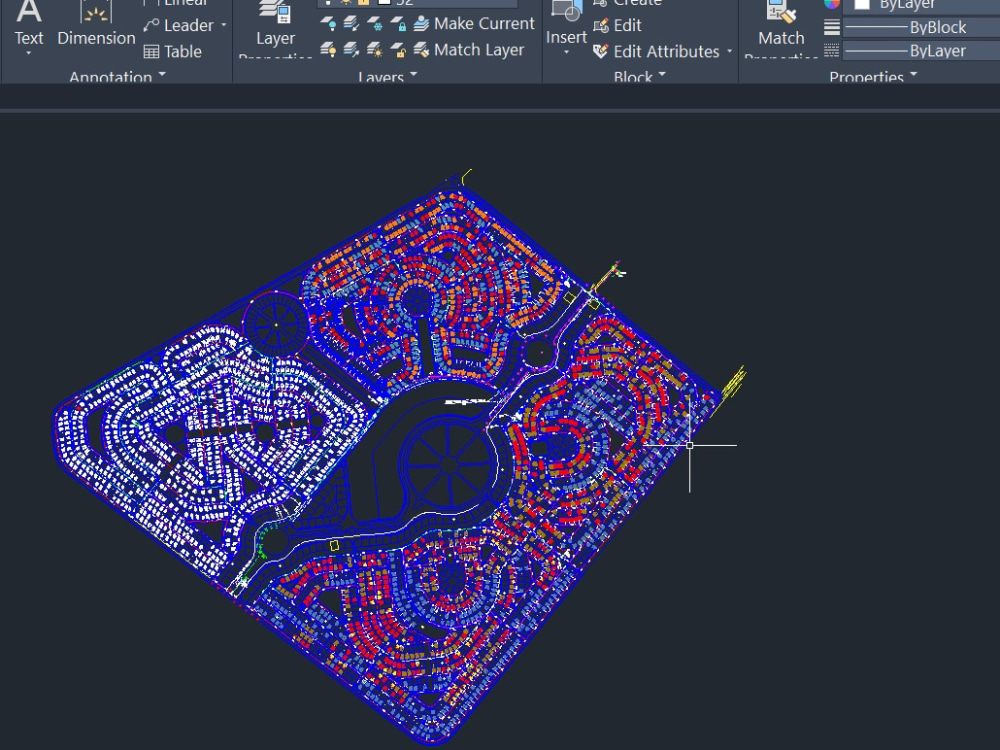
Task: Toggle the Freeze layer control
Action: [376, 23]
